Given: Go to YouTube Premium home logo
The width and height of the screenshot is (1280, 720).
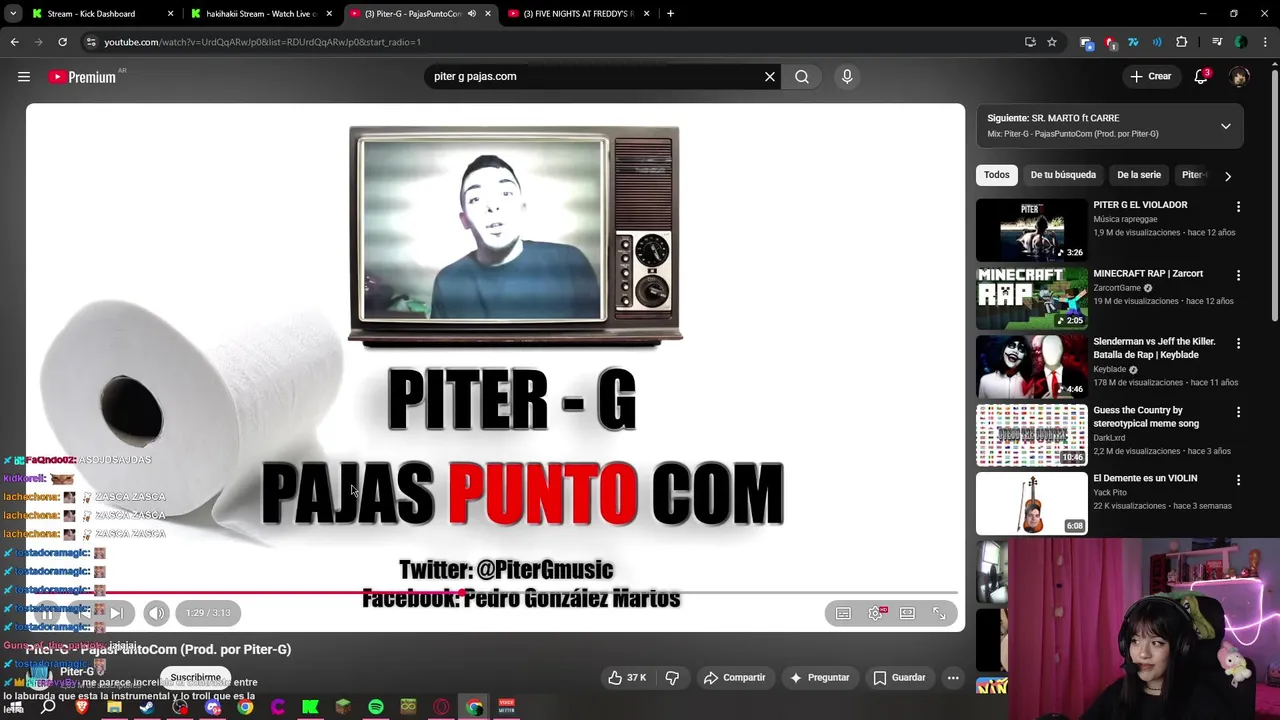Looking at the screenshot, I should [x=82, y=77].
